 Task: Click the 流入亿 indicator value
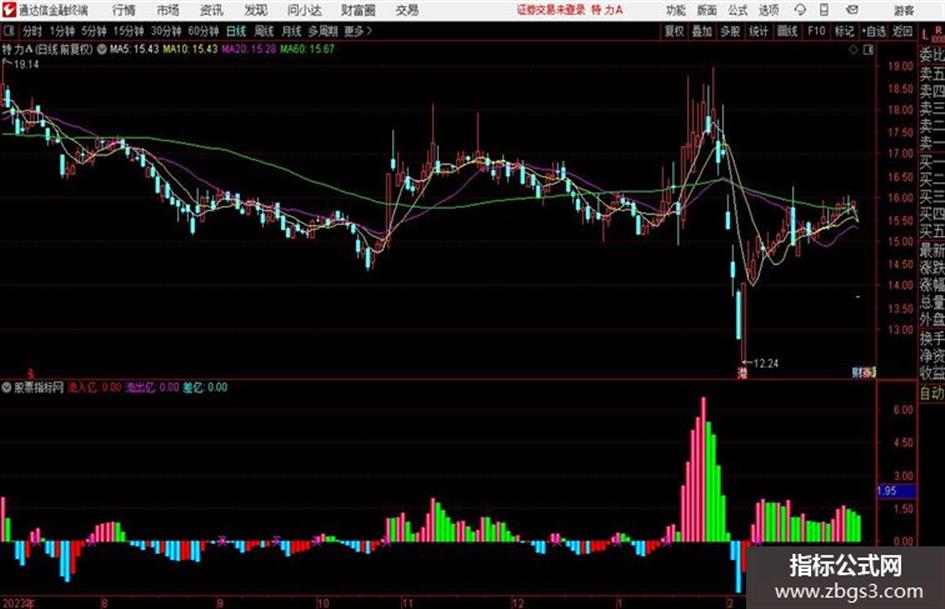94,387
